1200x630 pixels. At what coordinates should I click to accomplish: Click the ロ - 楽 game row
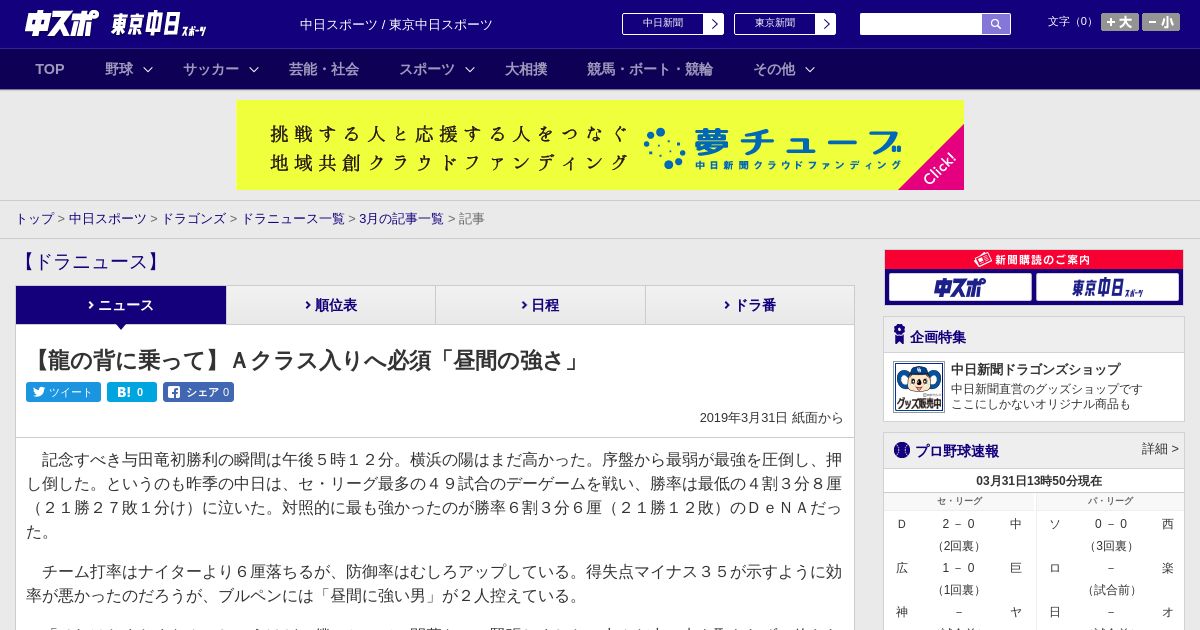(1111, 568)
